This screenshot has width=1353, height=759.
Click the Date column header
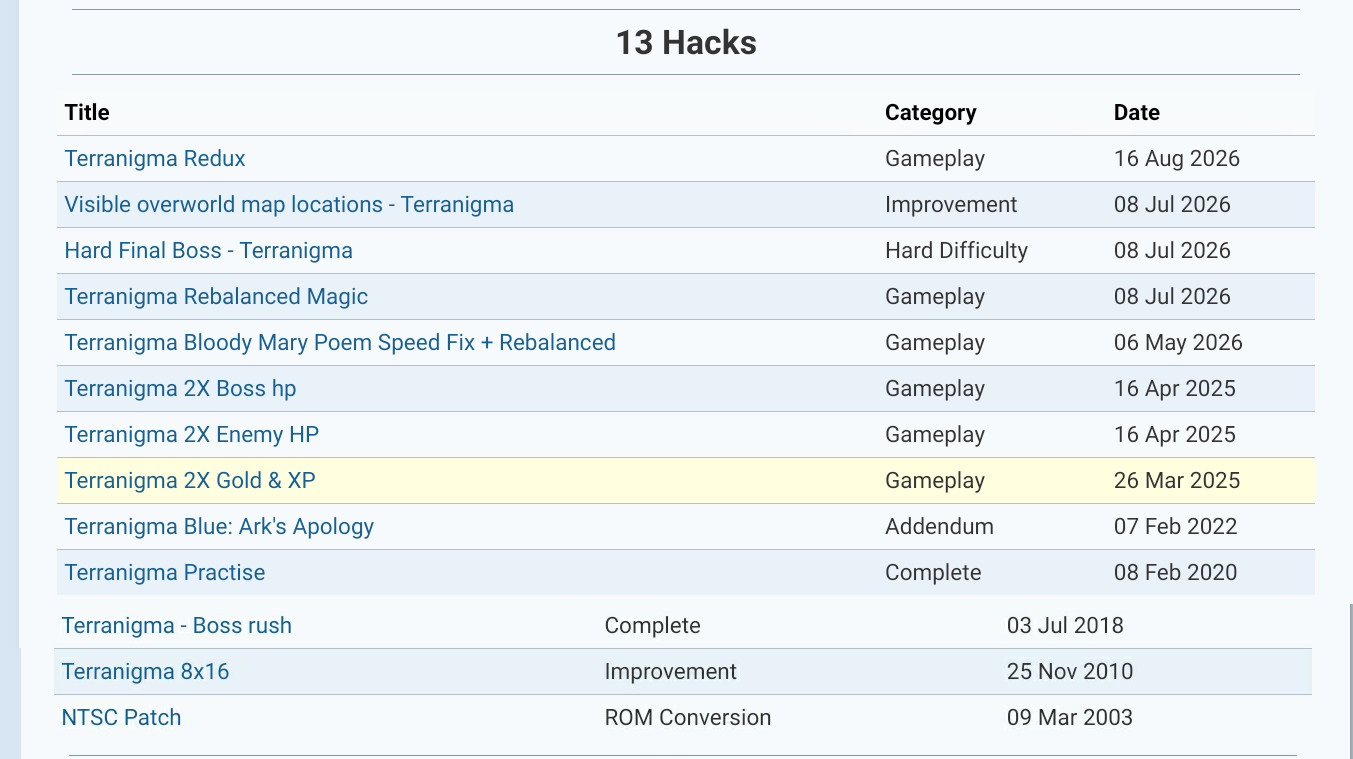click(1137, 112)
